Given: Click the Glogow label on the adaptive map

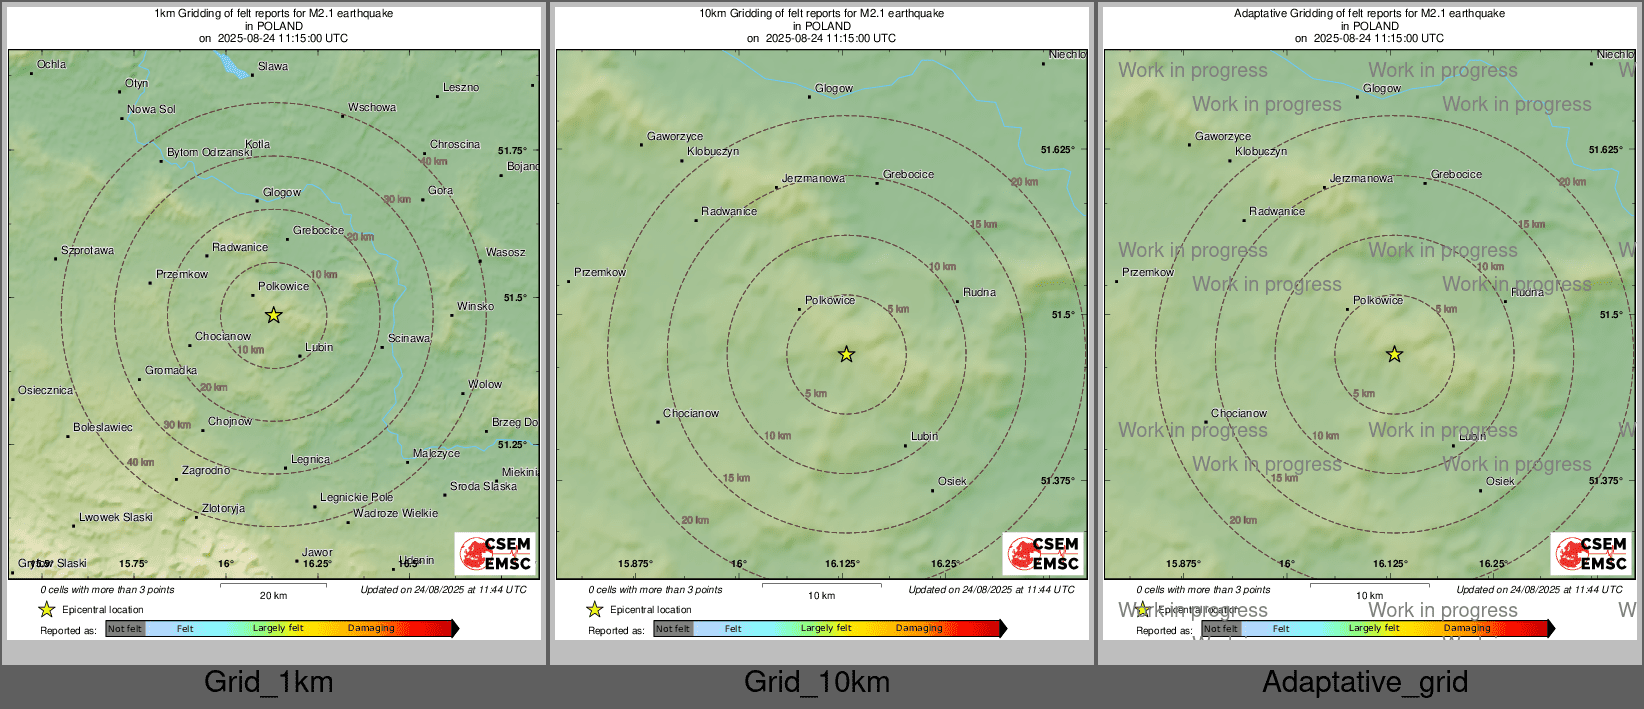Looking at the screenshot, I should coord(1382,88).
